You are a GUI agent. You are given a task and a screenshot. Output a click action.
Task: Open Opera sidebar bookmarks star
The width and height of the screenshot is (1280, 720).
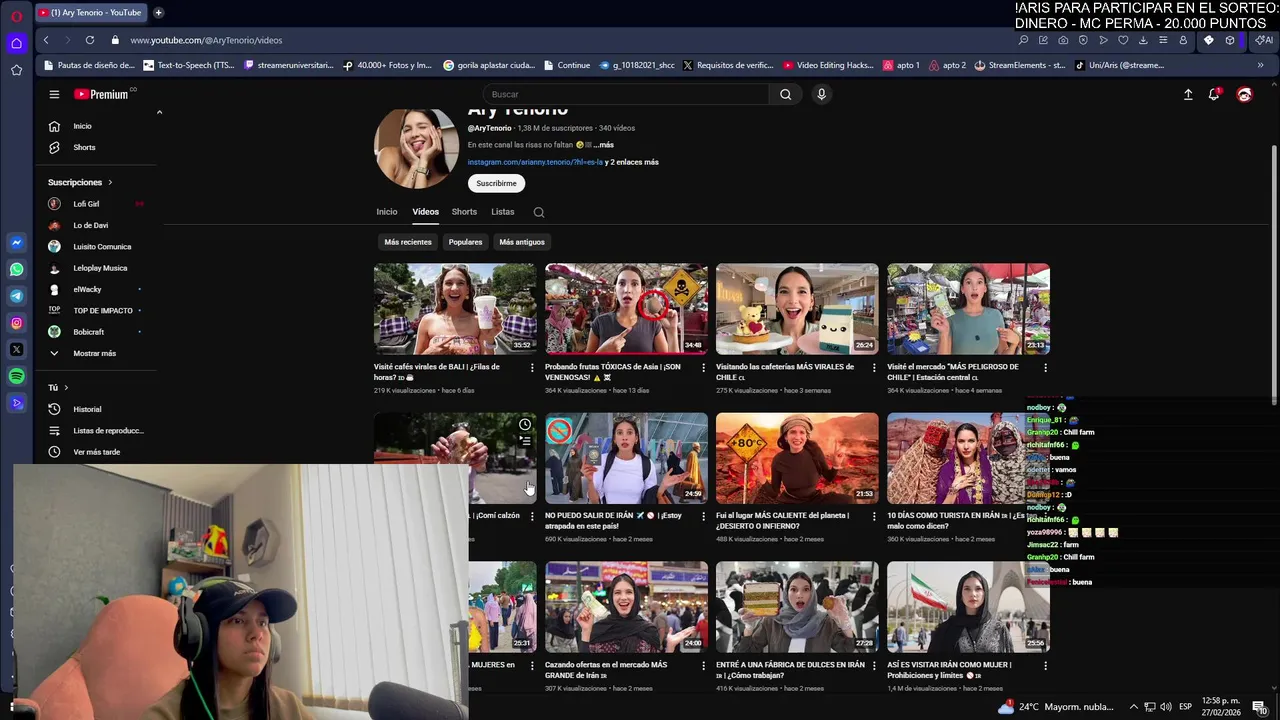(16, 70)
